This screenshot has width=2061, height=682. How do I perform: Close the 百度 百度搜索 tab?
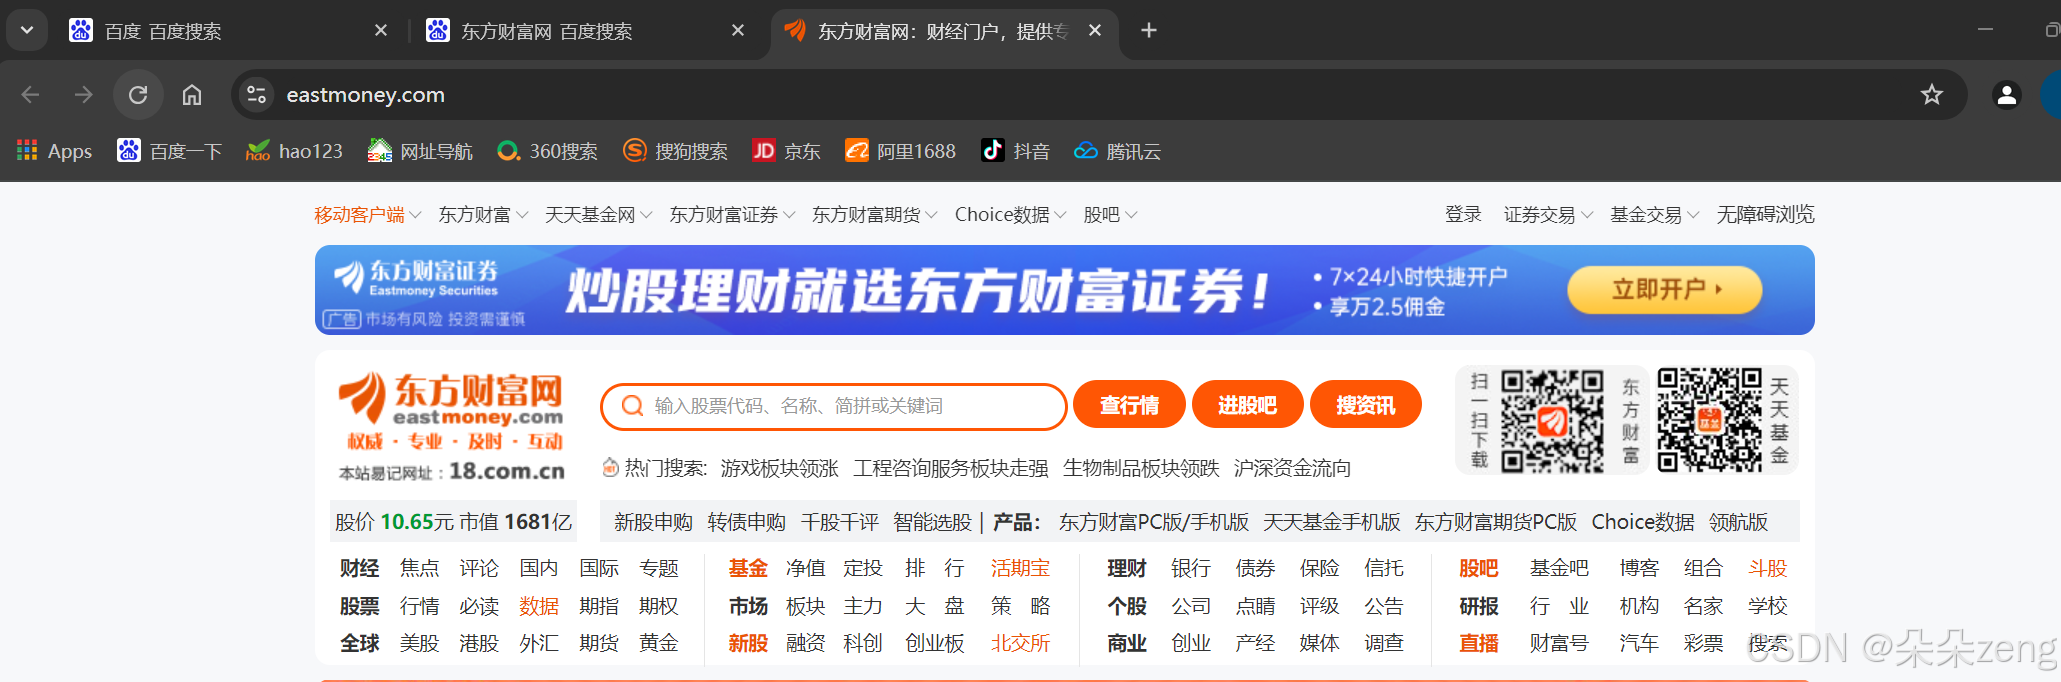tap(381, 31)
